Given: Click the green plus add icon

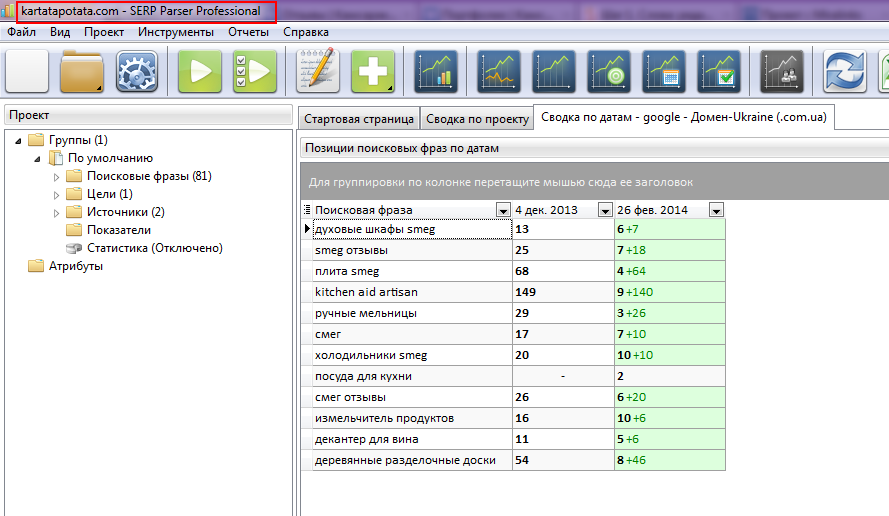Looking at the screenshot, I should [372, 71].
